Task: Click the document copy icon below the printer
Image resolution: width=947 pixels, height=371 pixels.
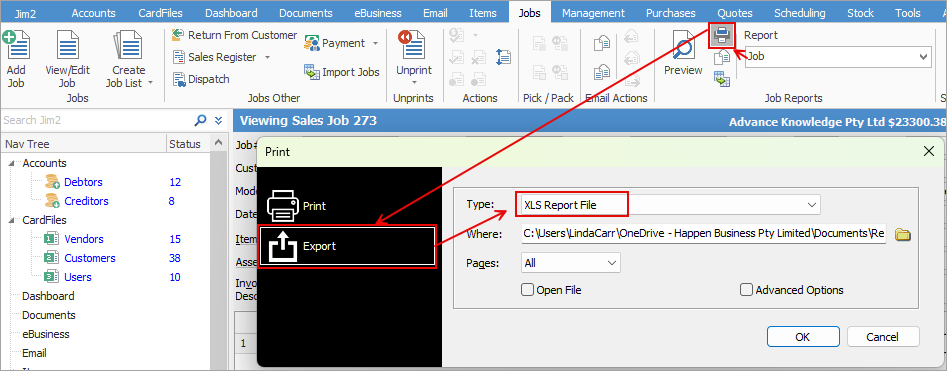Action: [x=722, y=57]
